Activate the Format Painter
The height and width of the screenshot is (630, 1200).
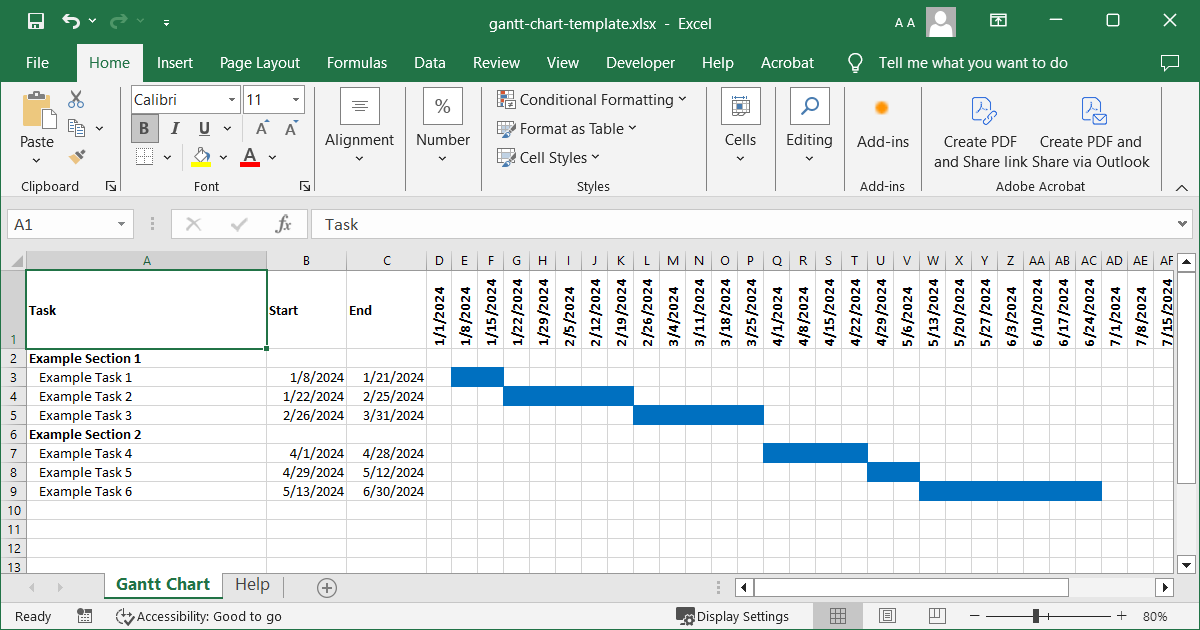tap(75, 157)
